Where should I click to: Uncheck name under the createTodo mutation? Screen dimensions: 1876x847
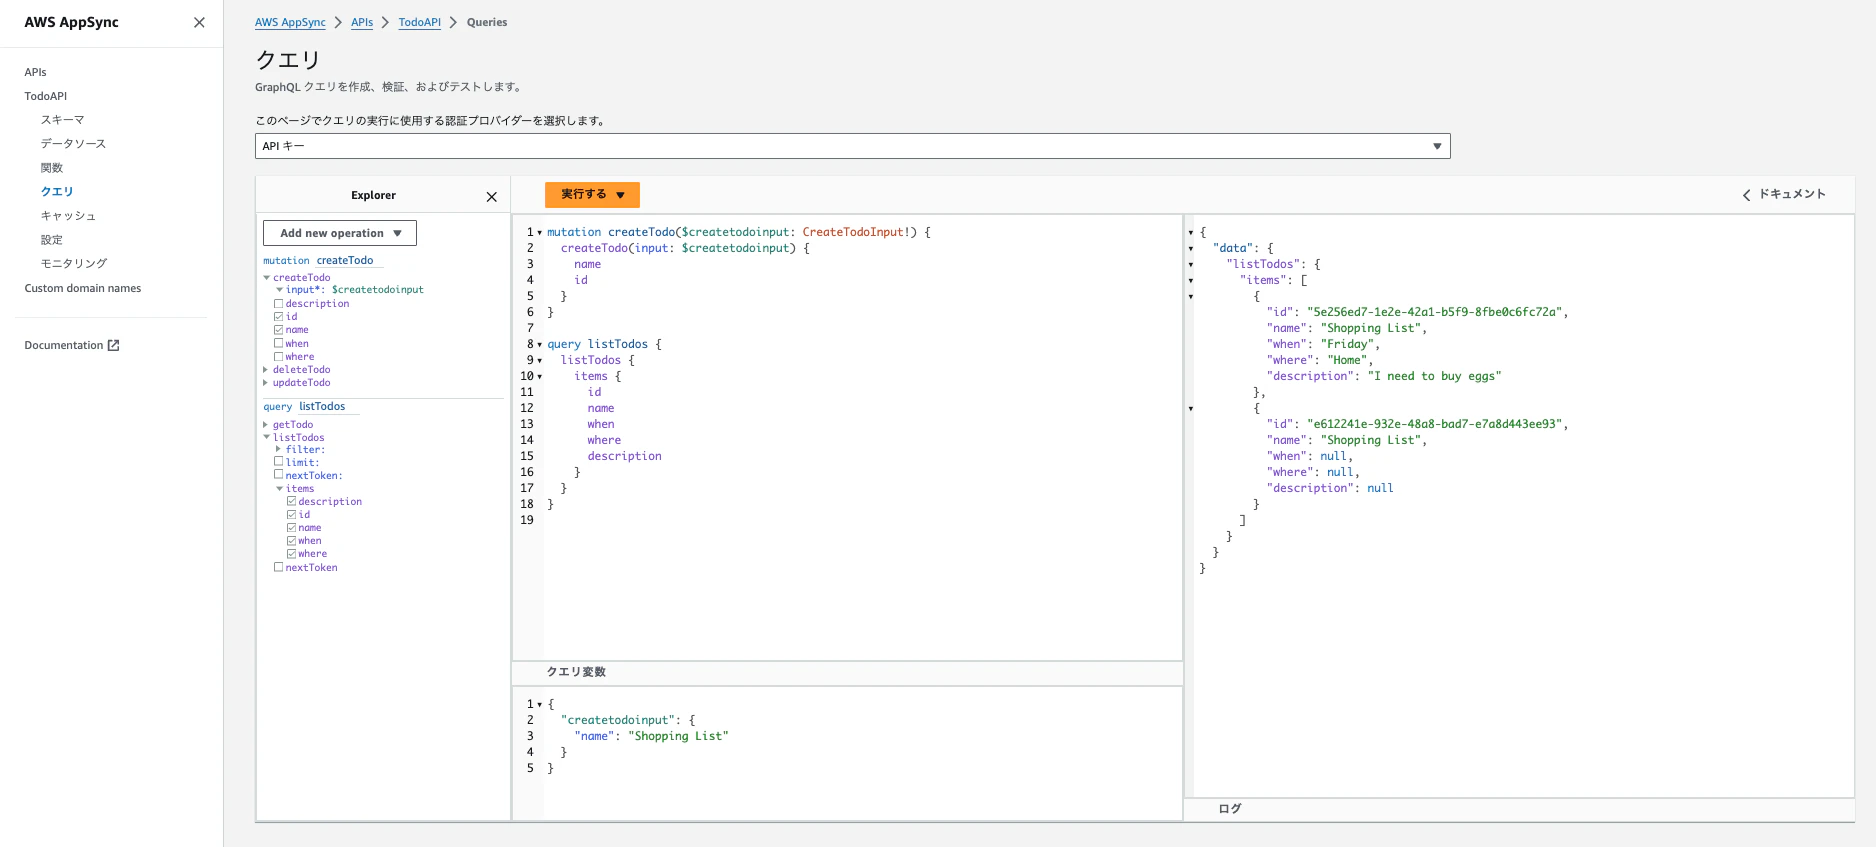point(279,330)
